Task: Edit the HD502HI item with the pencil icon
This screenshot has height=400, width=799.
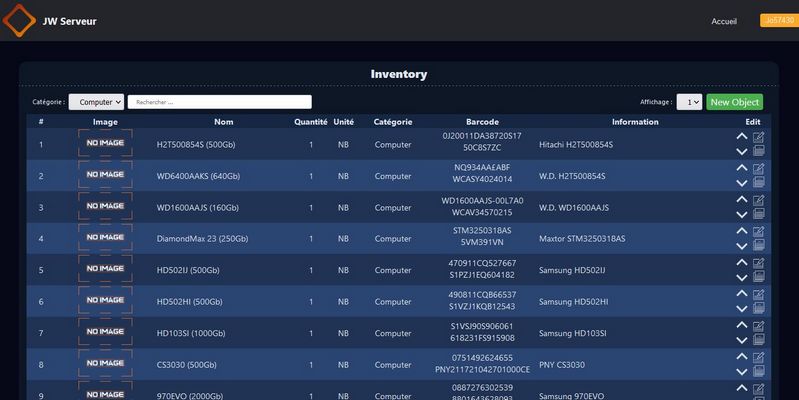Action: [758, 294]
